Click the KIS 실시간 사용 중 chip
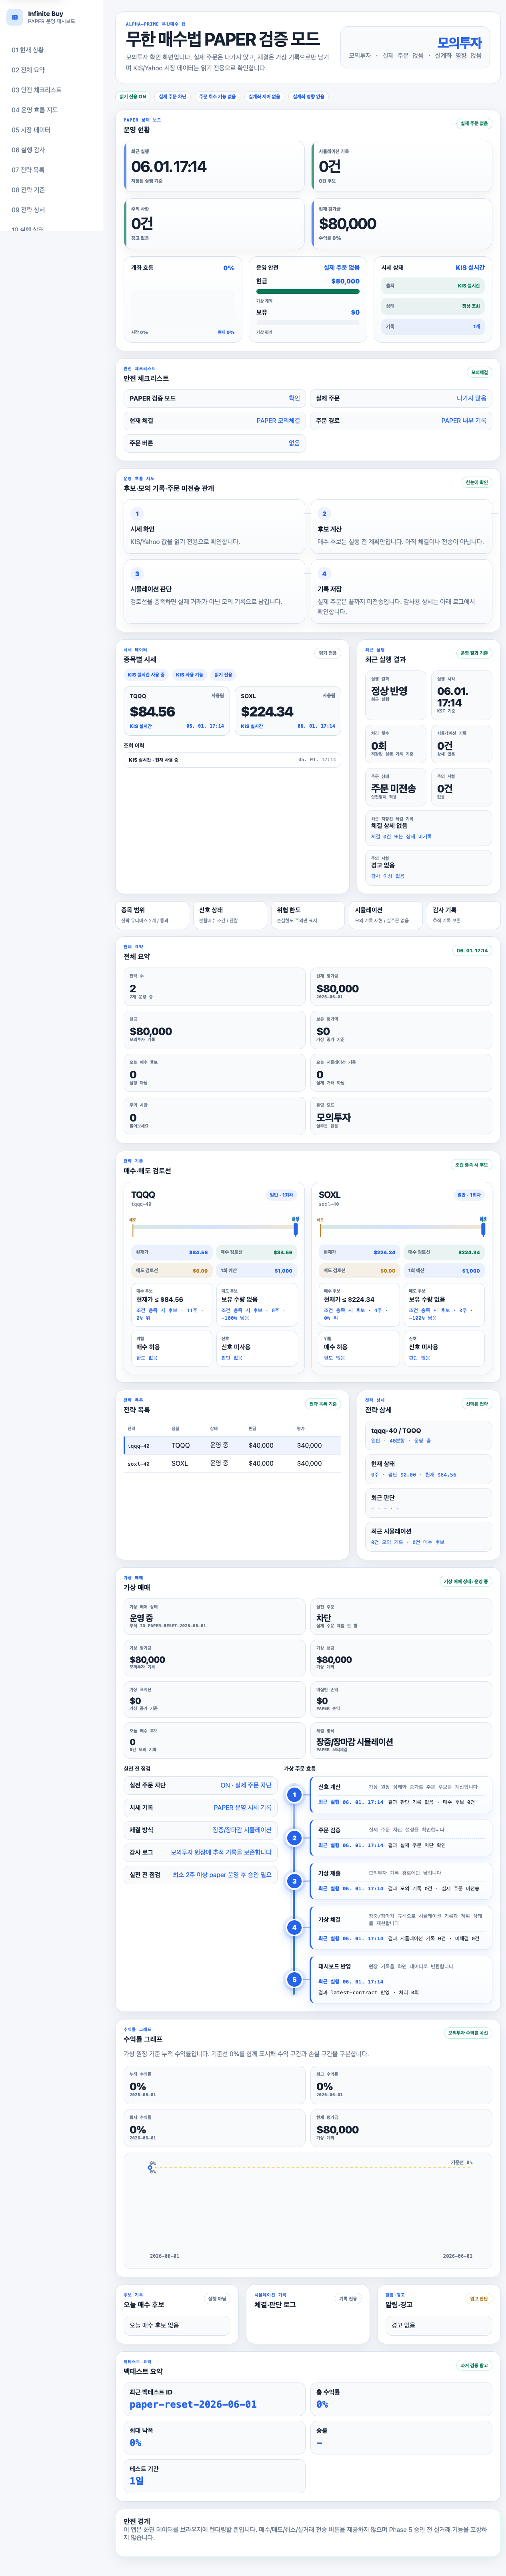The height and width of the screenshot is (2576, 506). [x=146, y=675]
